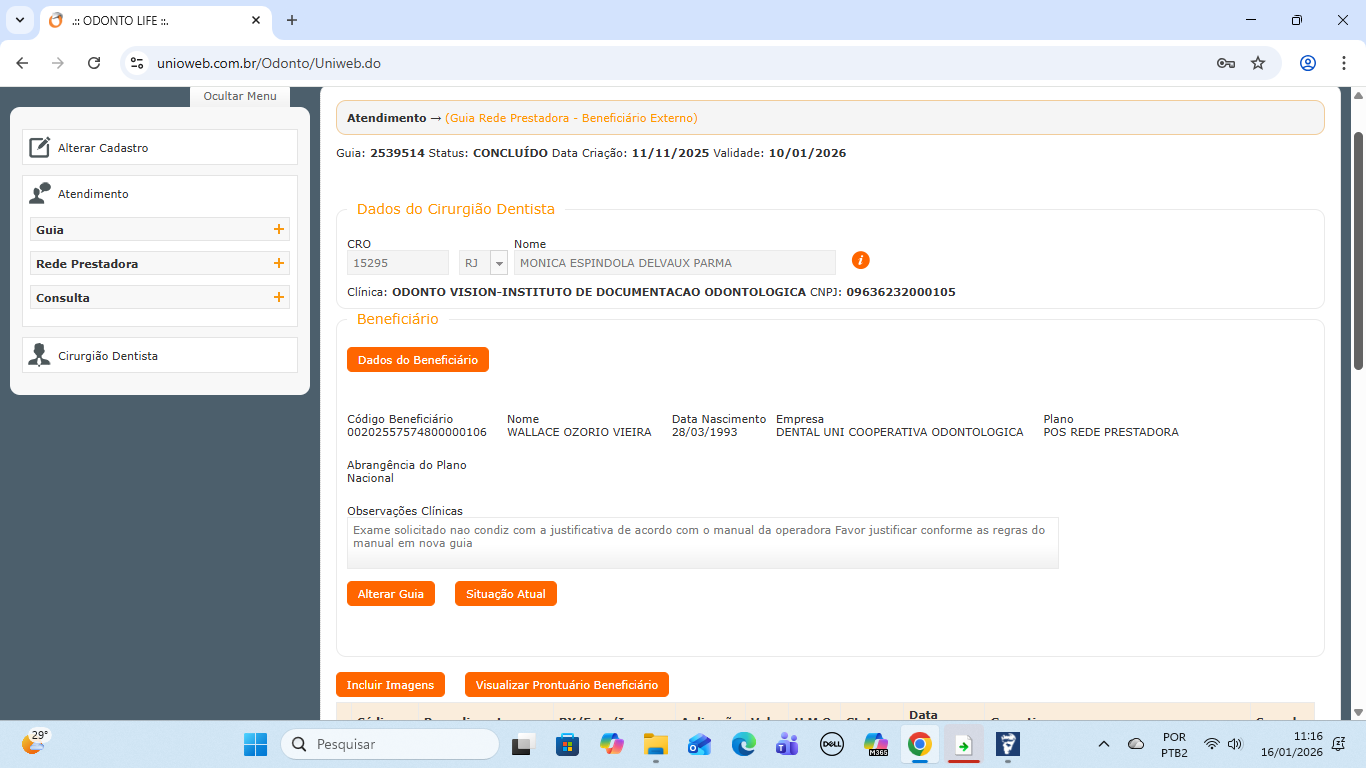The height and width of the screenshot is (768, 1366).
Task: Click the Atendimento chat person icon
Action: (x=39, y=194)
